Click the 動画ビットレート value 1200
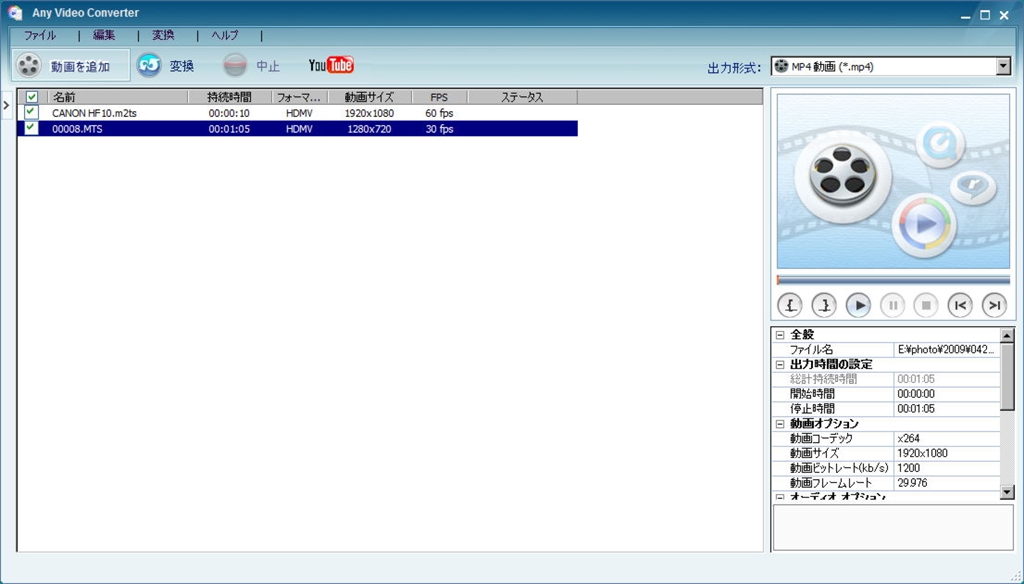The height and width of the screenshot is (584, 1024). coord(908,468)
